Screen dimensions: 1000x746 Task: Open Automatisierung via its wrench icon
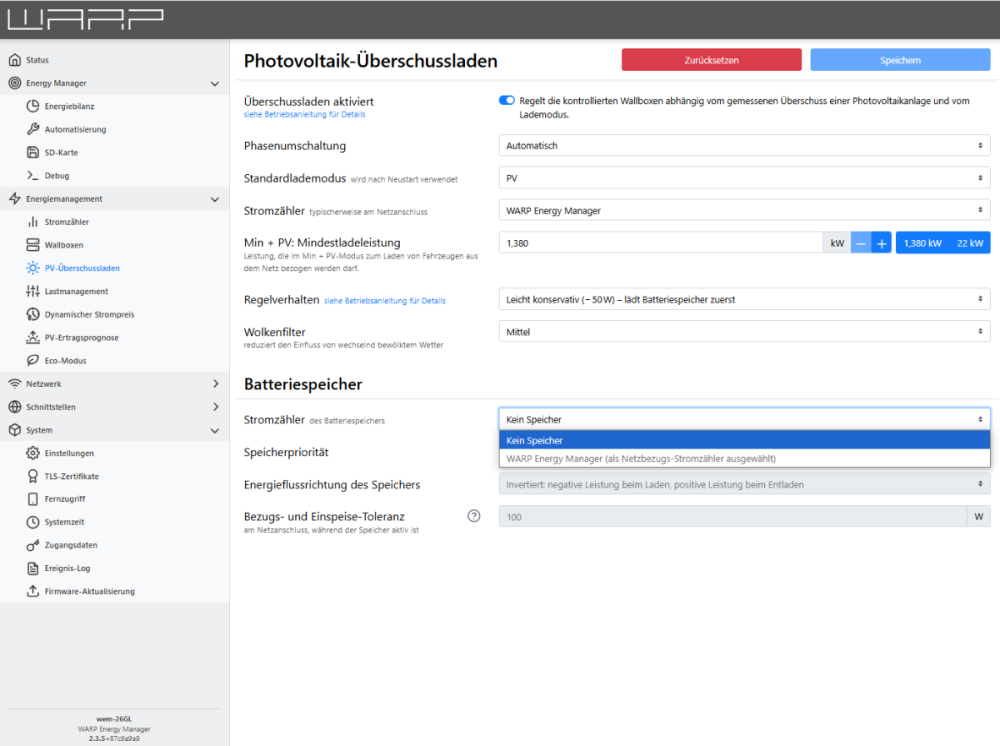click(33, 129)
